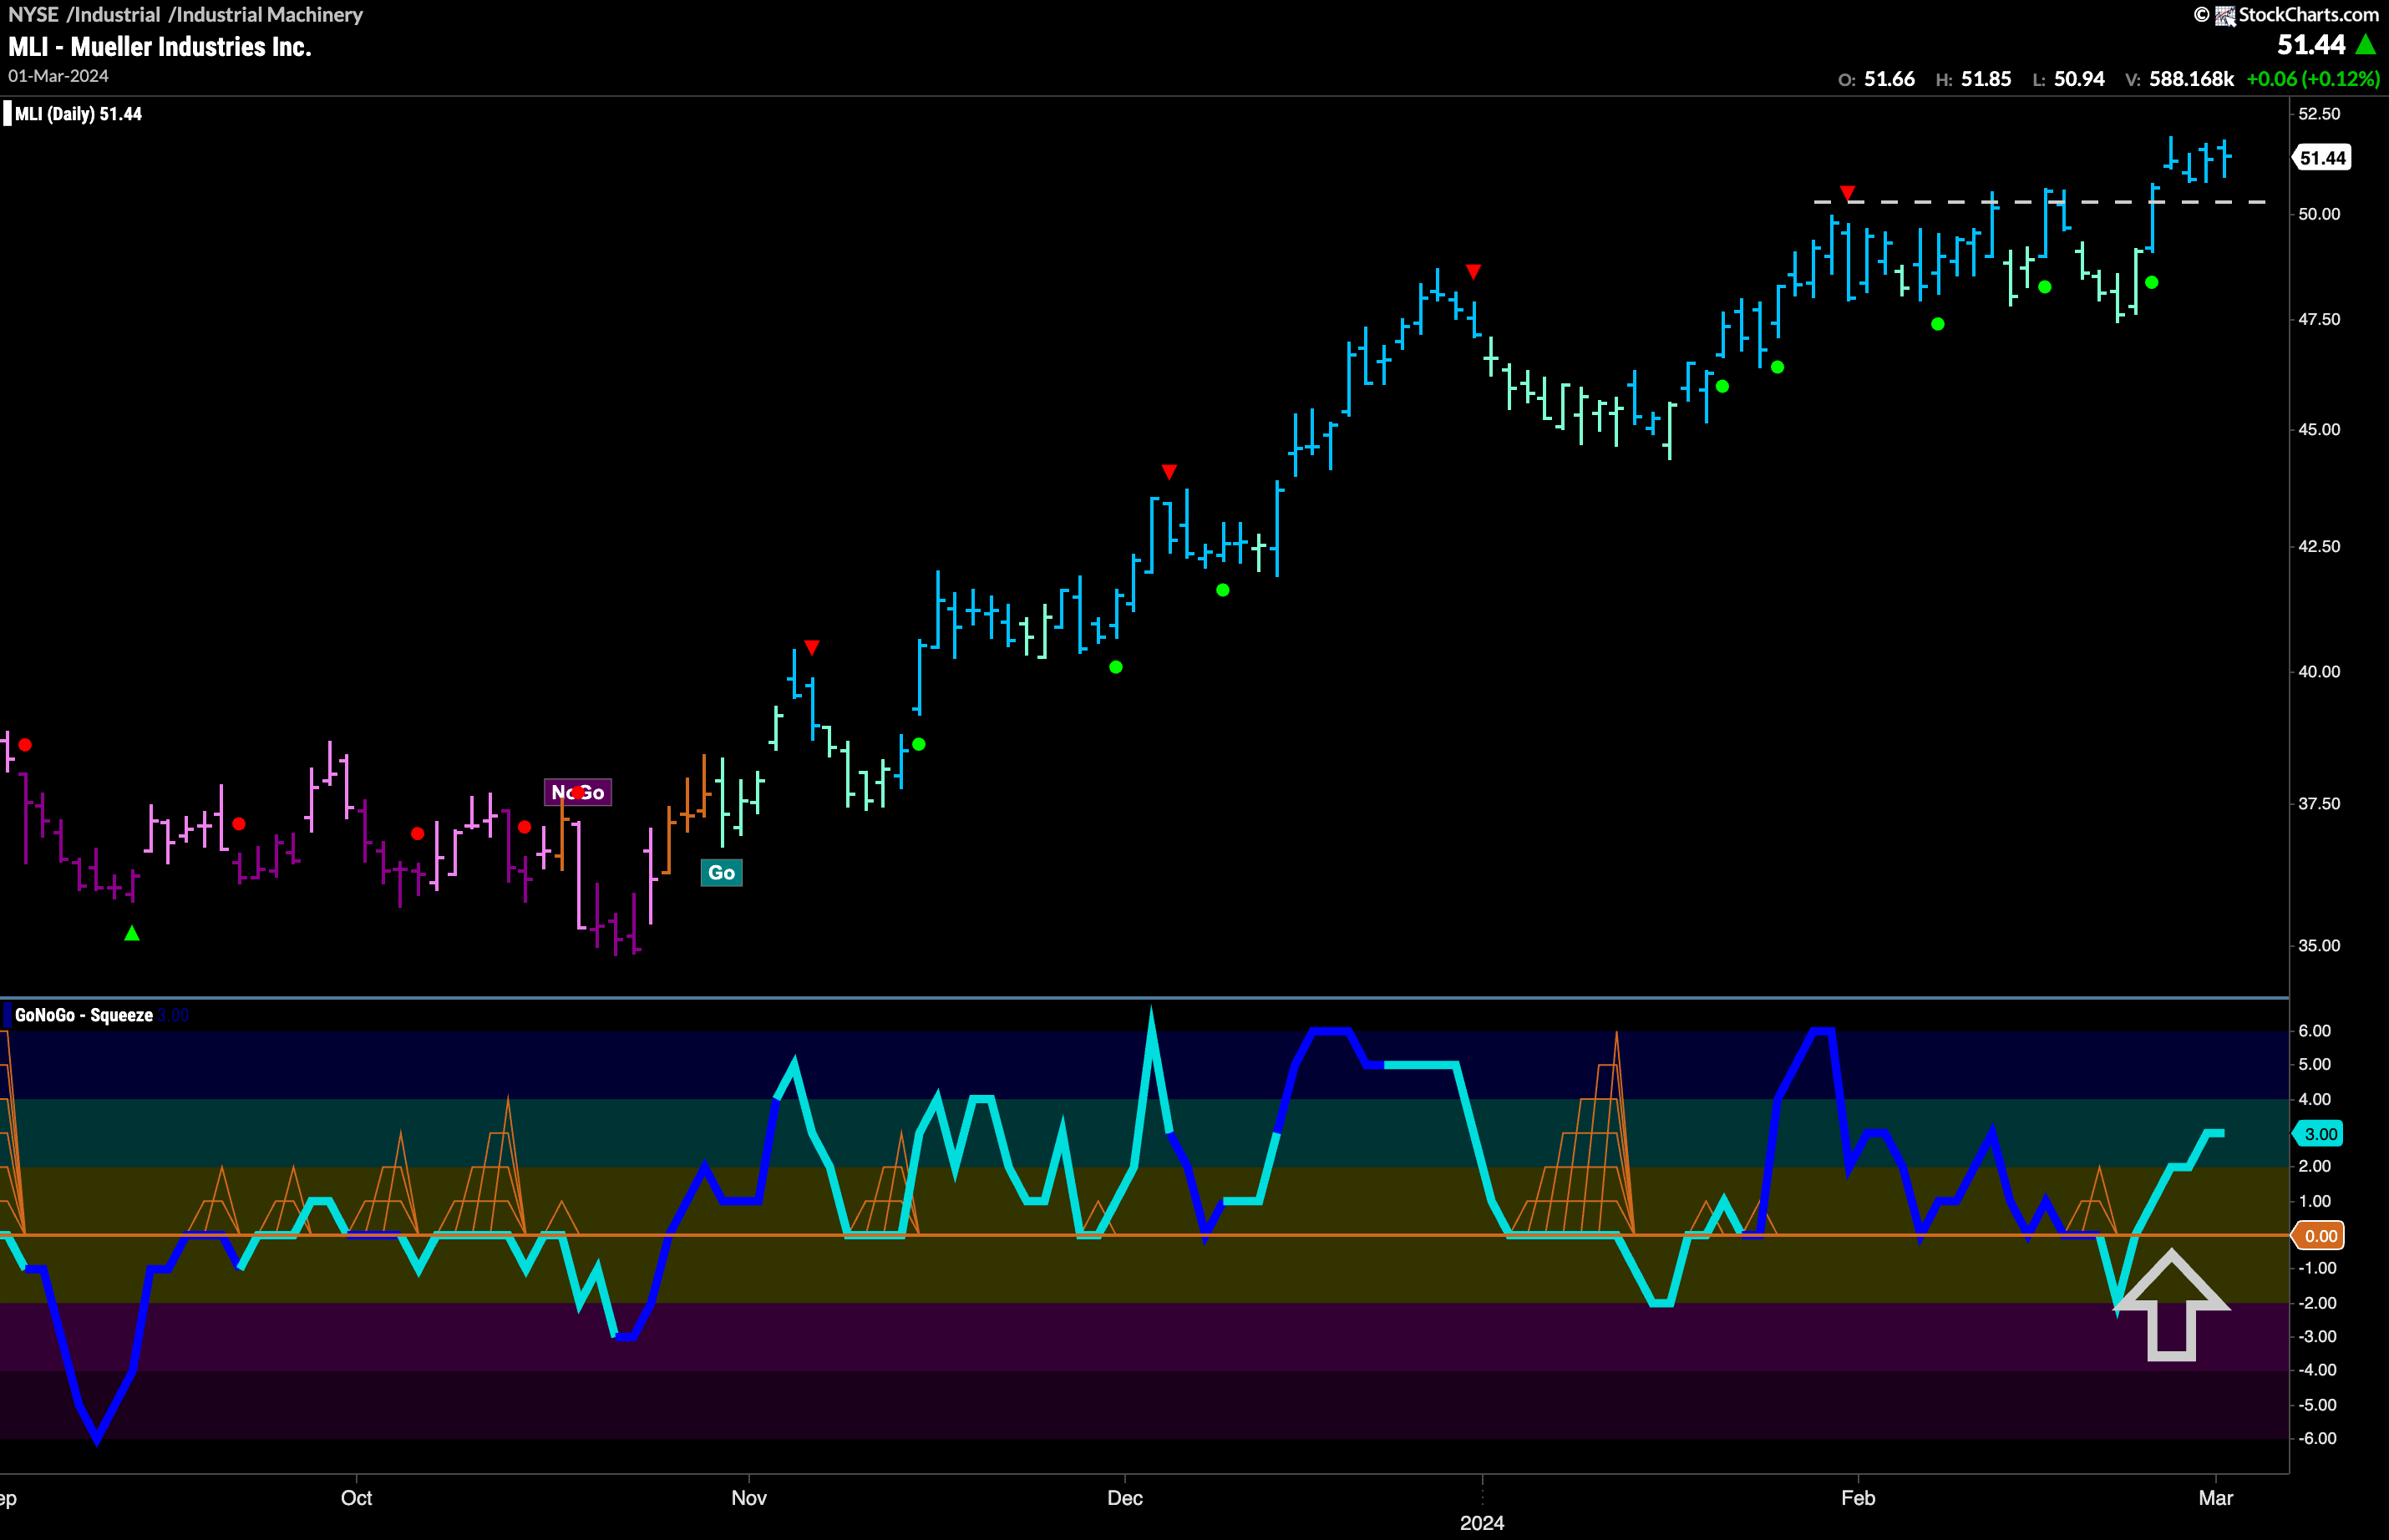Click the Mar label on the time axis

point(2216,1498)
